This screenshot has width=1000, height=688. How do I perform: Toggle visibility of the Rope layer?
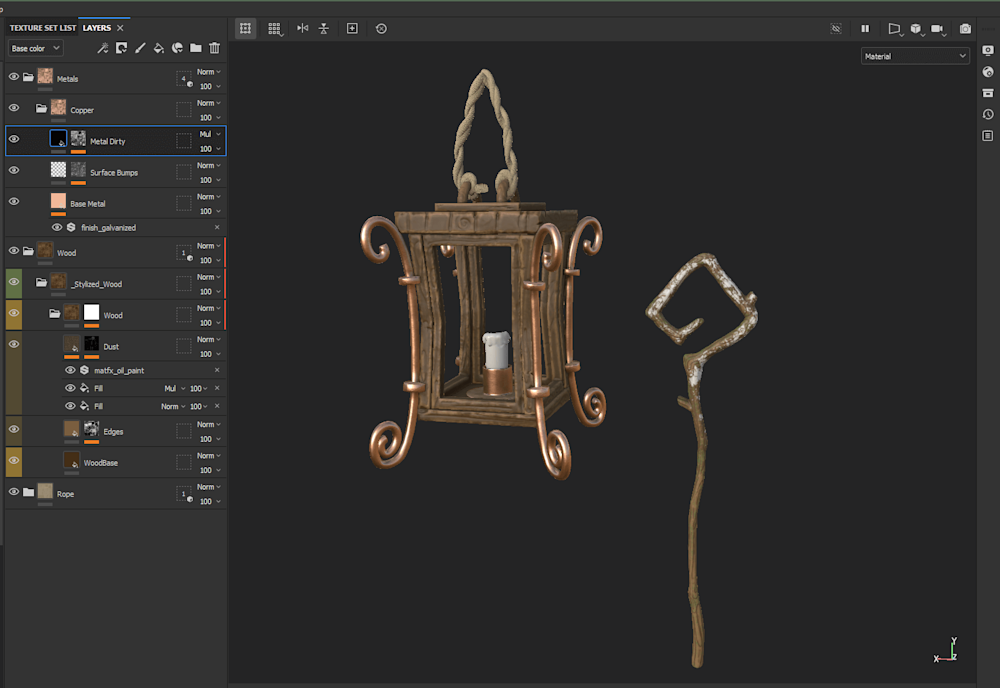(14, 492)
